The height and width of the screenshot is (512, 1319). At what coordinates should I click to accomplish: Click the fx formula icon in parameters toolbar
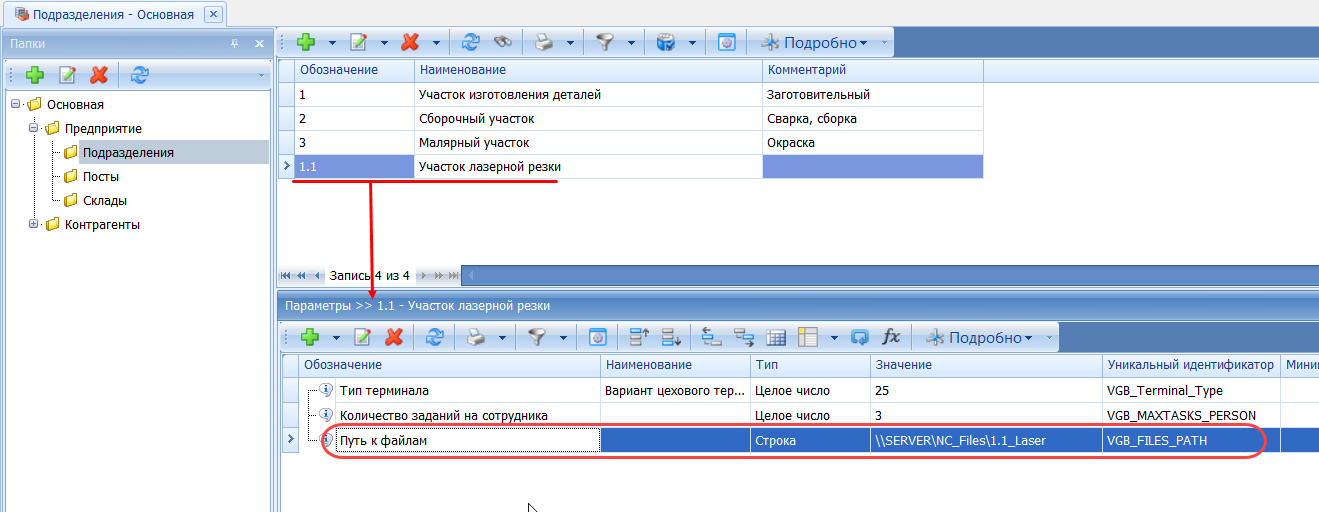891,338
